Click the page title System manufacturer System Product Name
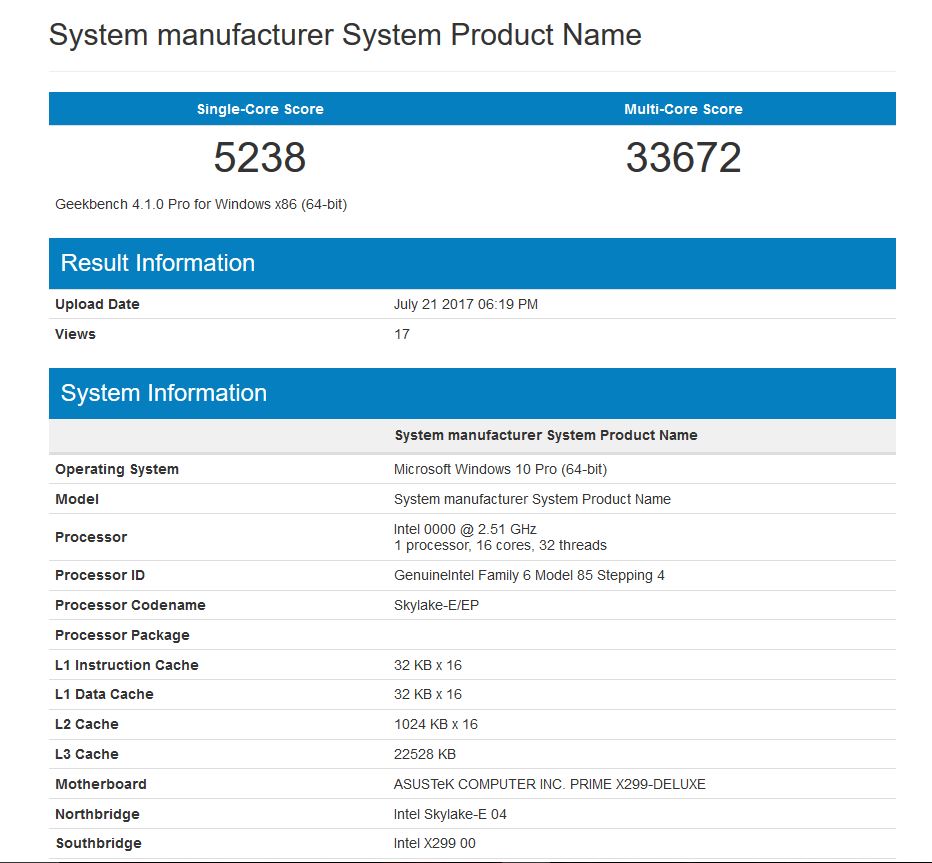932x863 pixels. click(x=345, y=35)
